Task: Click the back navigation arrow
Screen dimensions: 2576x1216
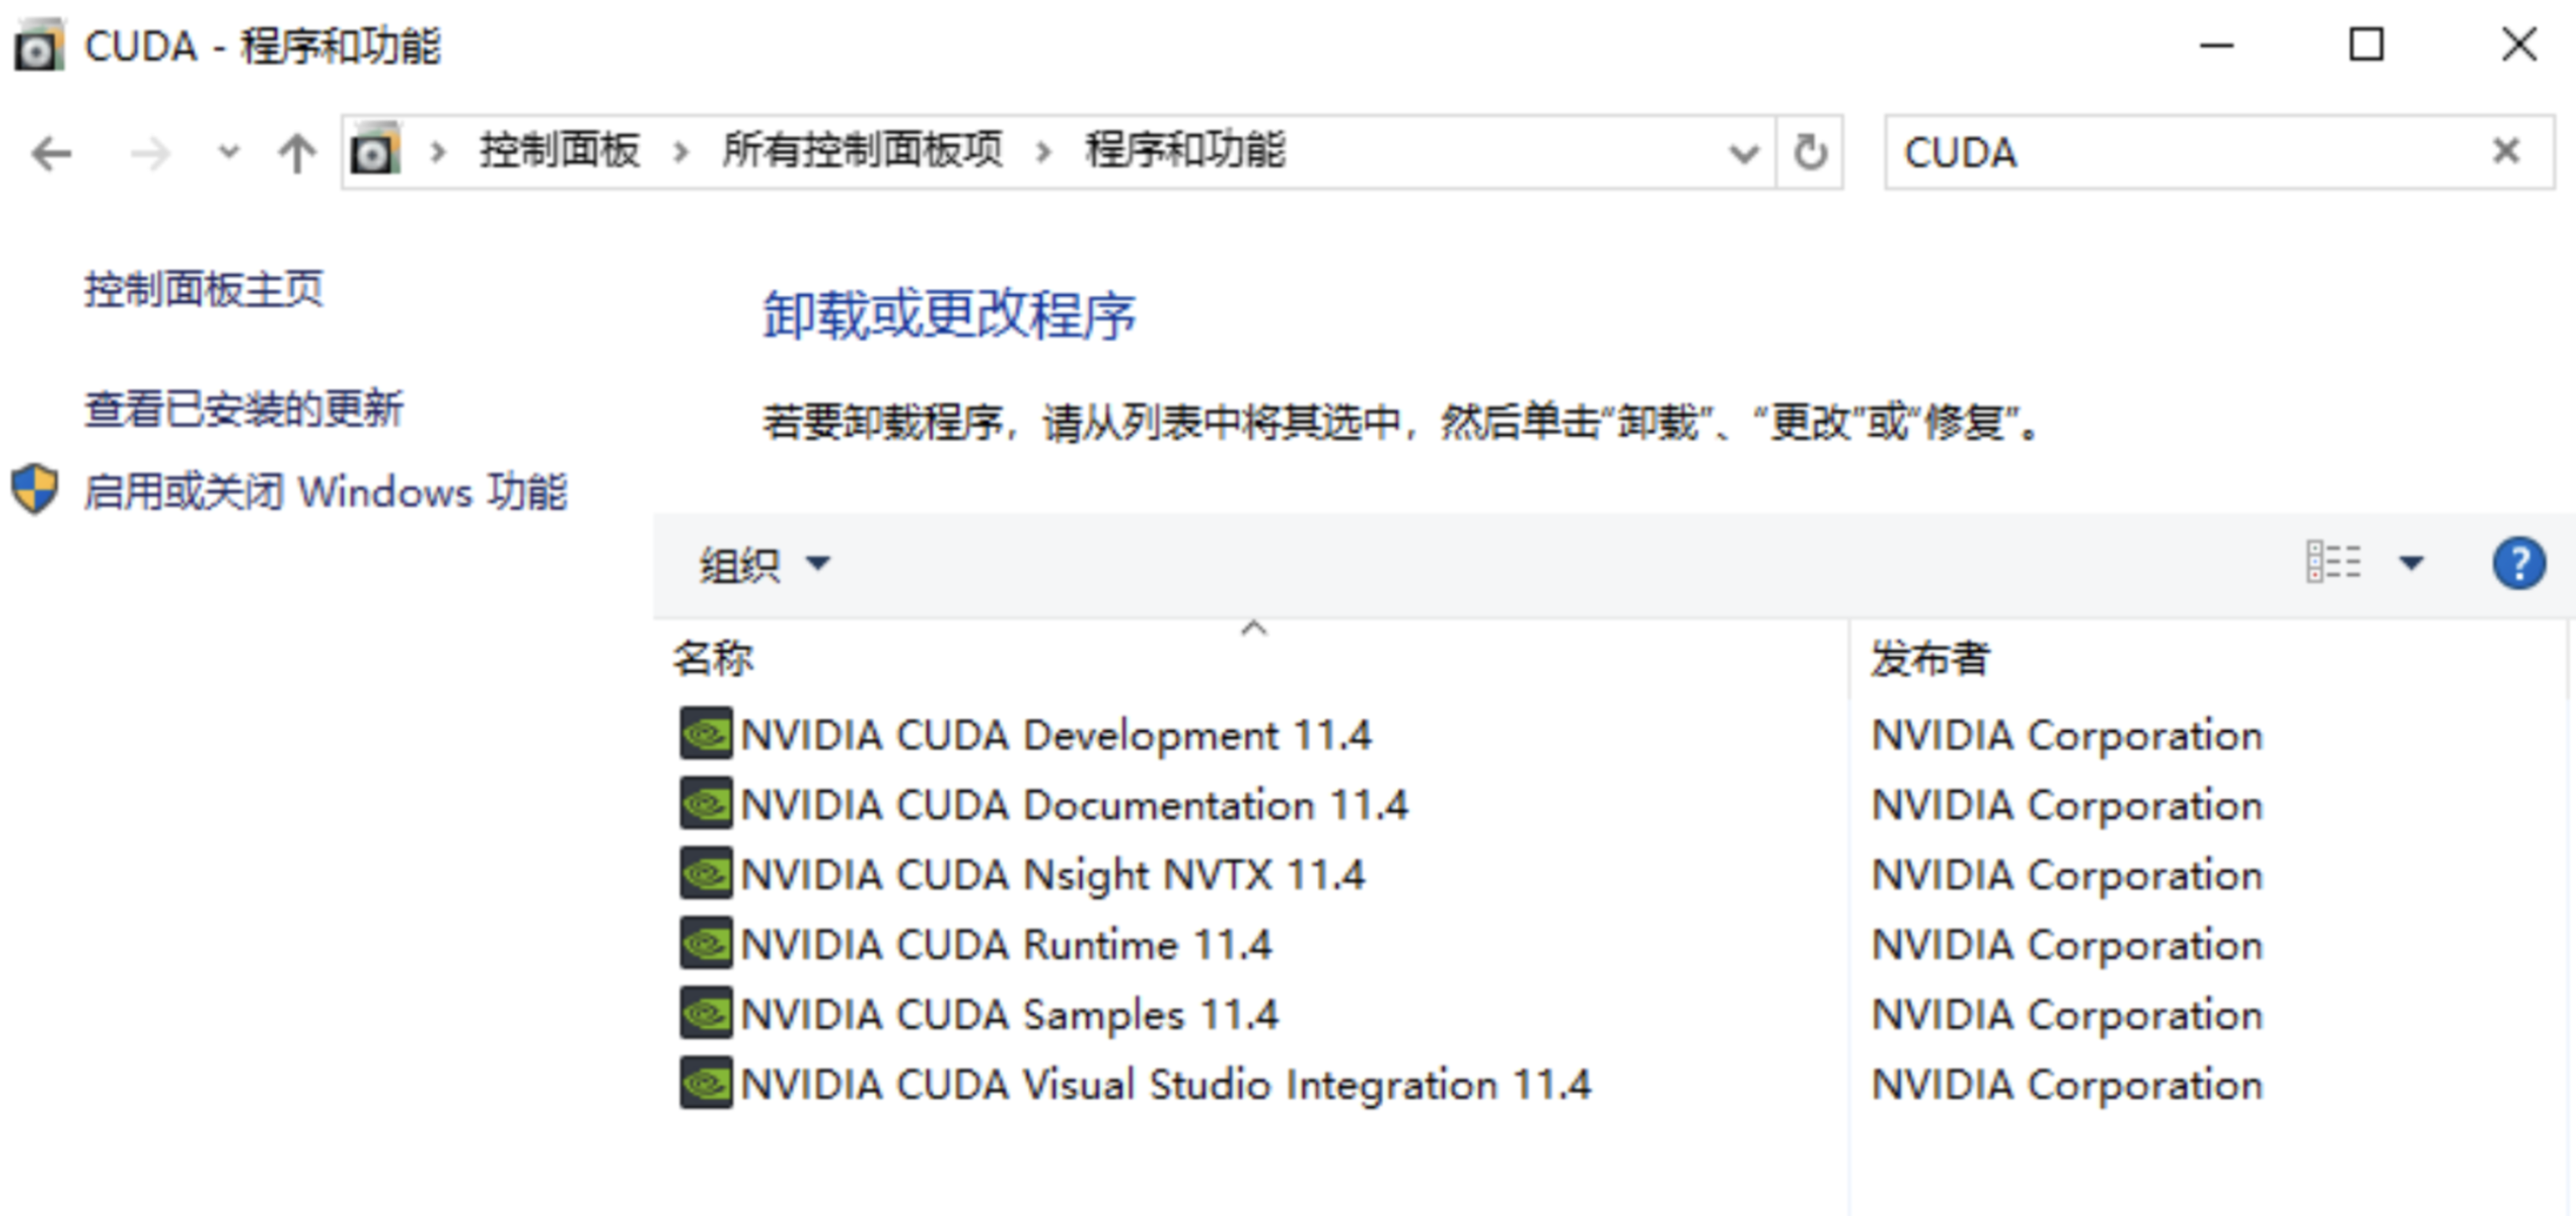Action: [51, 154]
